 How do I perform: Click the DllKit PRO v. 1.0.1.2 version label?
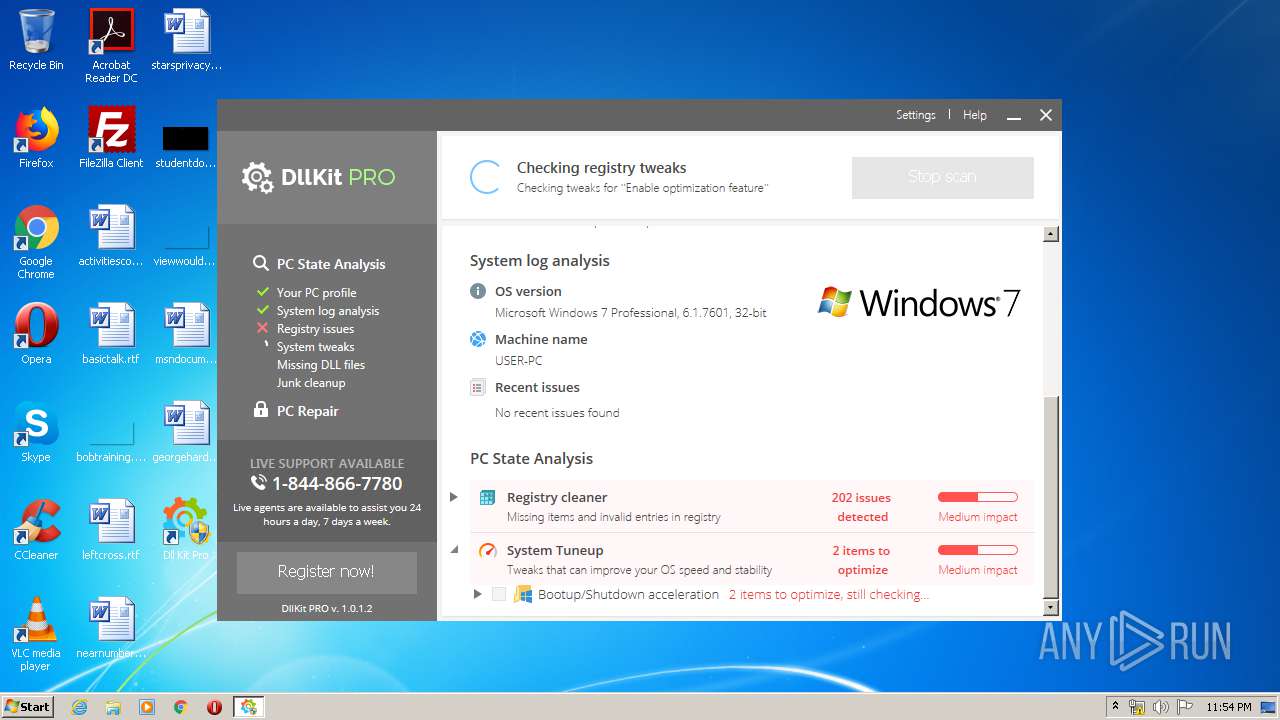pyautogui.click(x=327, y=608)
